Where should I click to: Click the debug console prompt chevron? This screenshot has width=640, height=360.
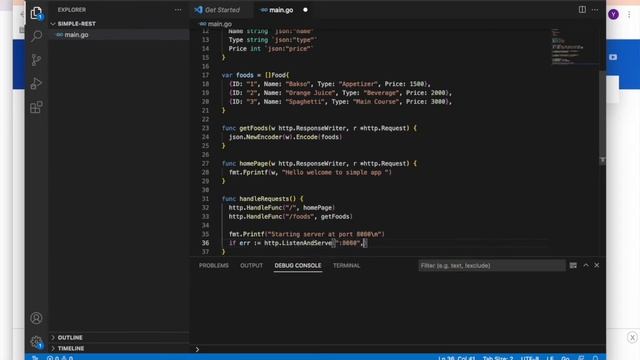tap(197, 349)
